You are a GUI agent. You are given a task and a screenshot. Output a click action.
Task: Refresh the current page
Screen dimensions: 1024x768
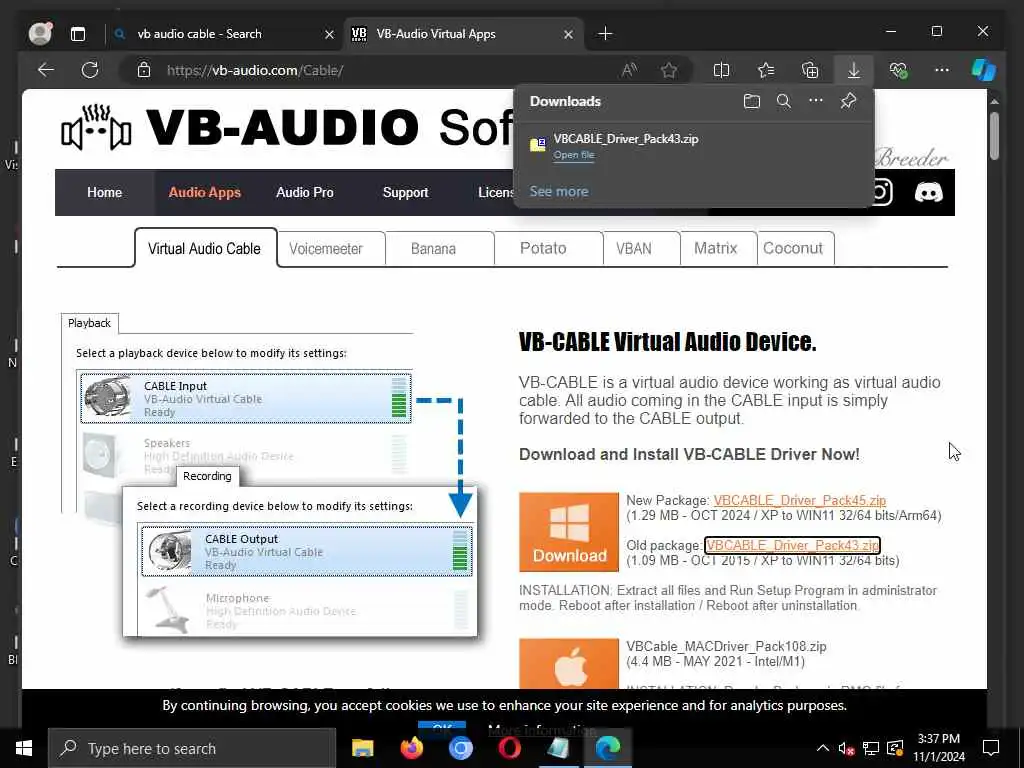90,70
